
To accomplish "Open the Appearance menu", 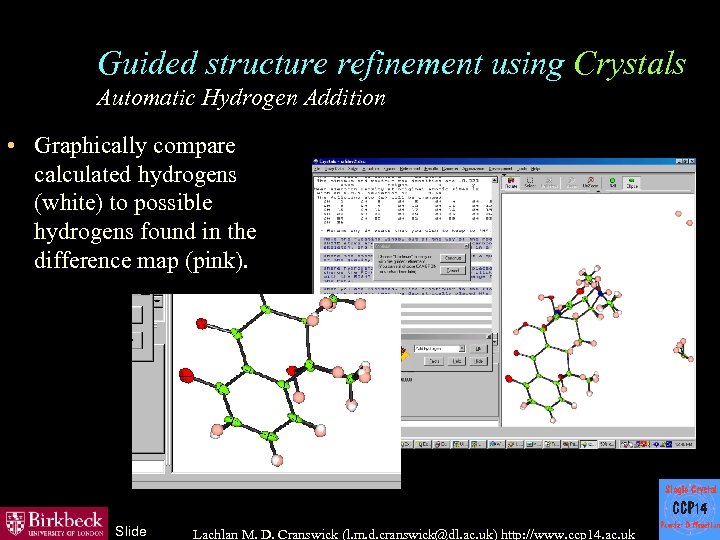I will 472,169.
